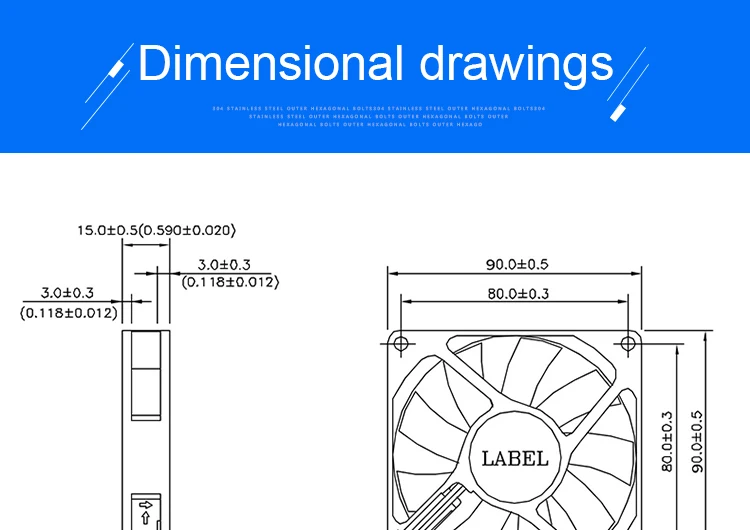Click the upward rotation arrow on side view
This screenshot has height=530, width=750.
[145, 519]
